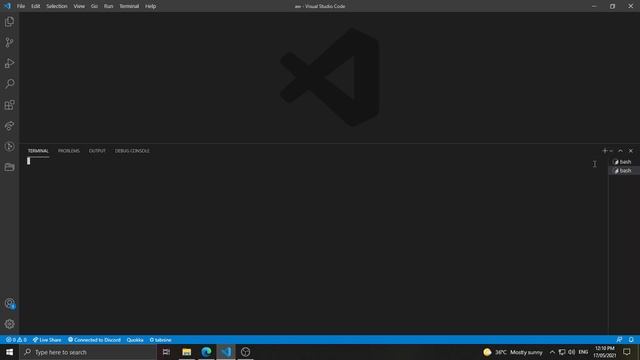The width and height of the screenshot is (640, 360).
Task: Click Connected to Discord status item
Action: click(94, 340)
